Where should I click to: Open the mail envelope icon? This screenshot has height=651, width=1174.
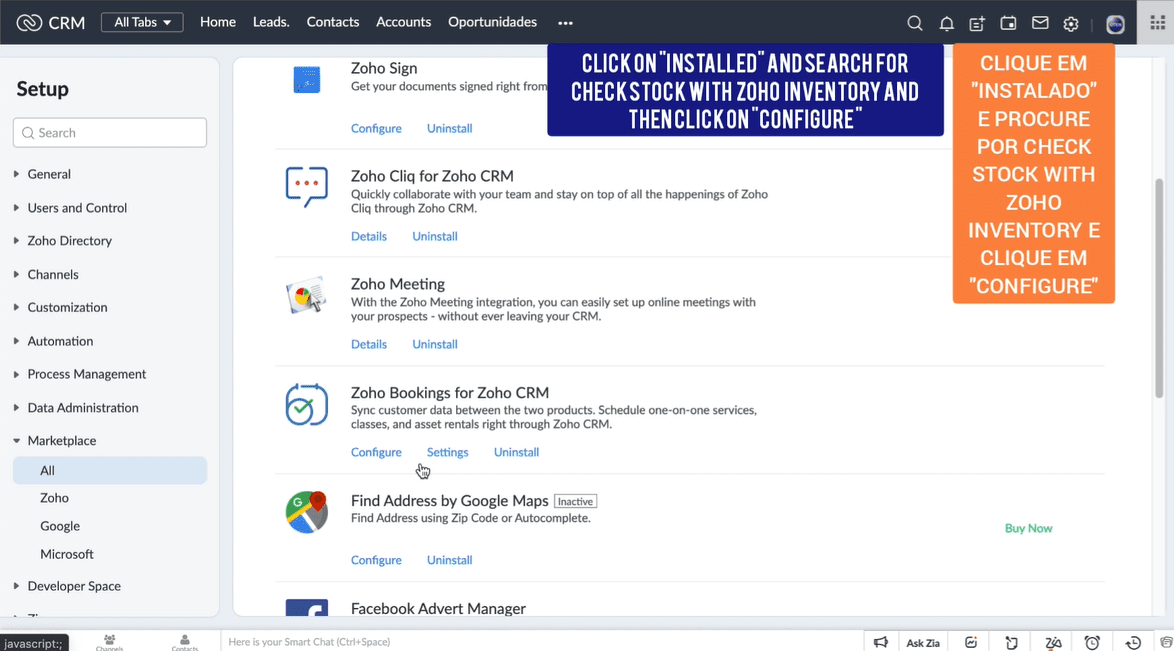pos(1040,23)
